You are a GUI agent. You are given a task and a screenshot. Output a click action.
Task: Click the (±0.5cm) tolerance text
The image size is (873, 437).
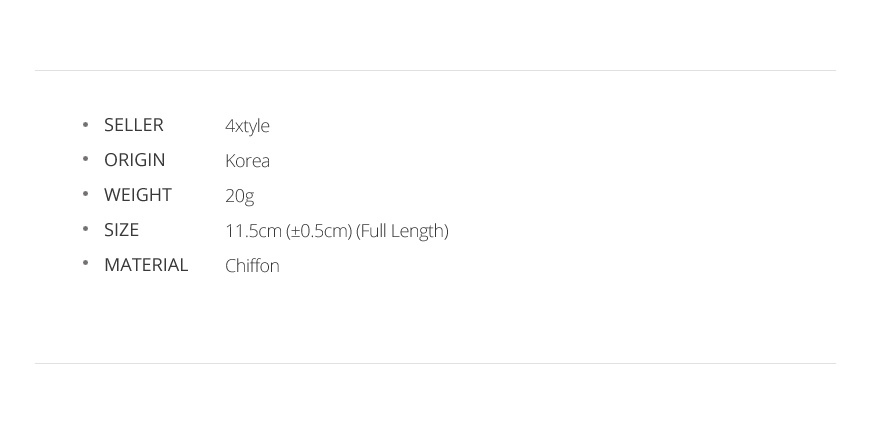[319, 231]
